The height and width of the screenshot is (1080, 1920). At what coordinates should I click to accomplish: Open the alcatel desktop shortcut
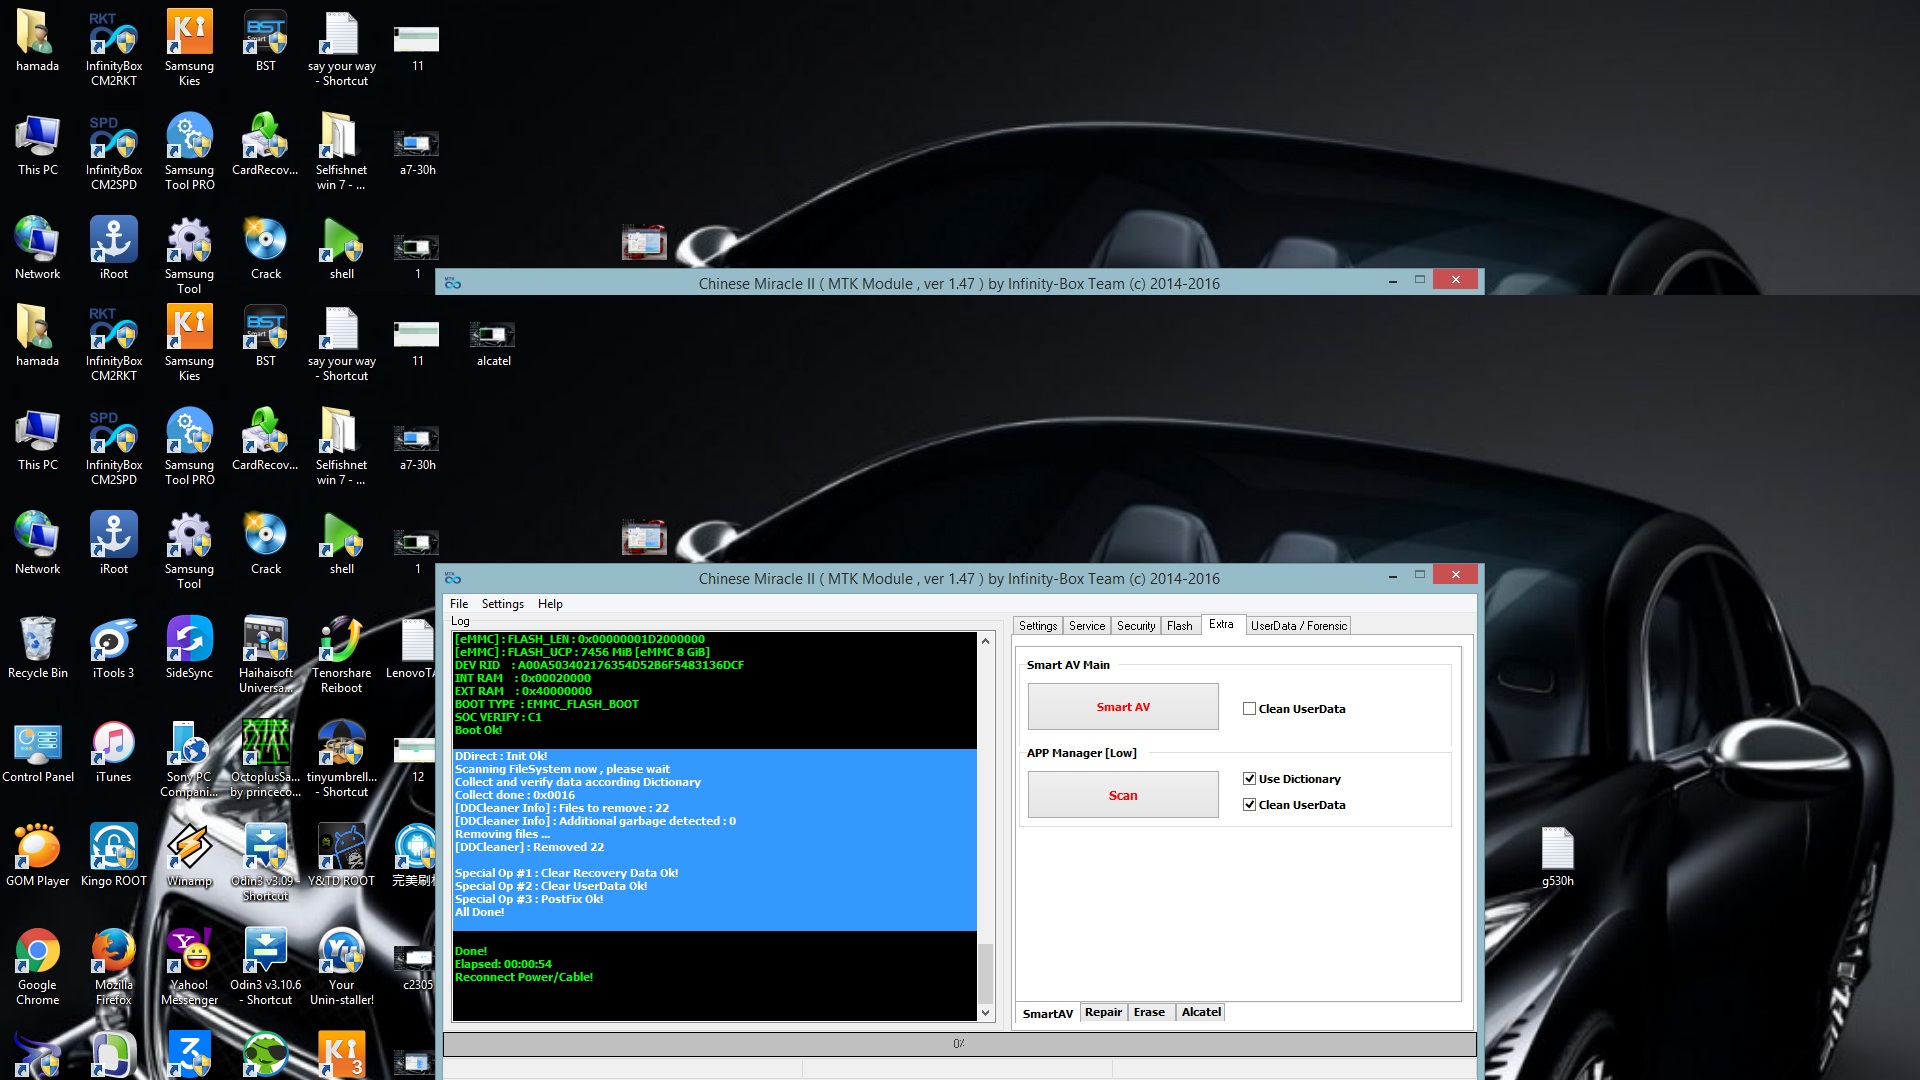point(493,343)
